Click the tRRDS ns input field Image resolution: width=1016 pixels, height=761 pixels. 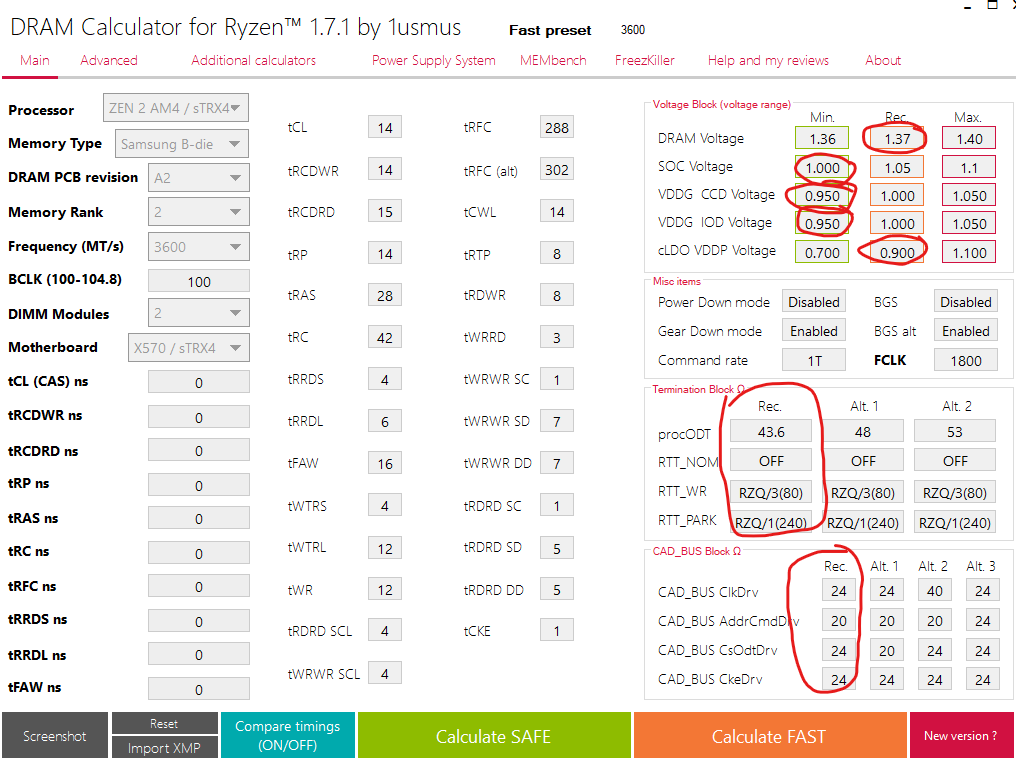point(198,621)
